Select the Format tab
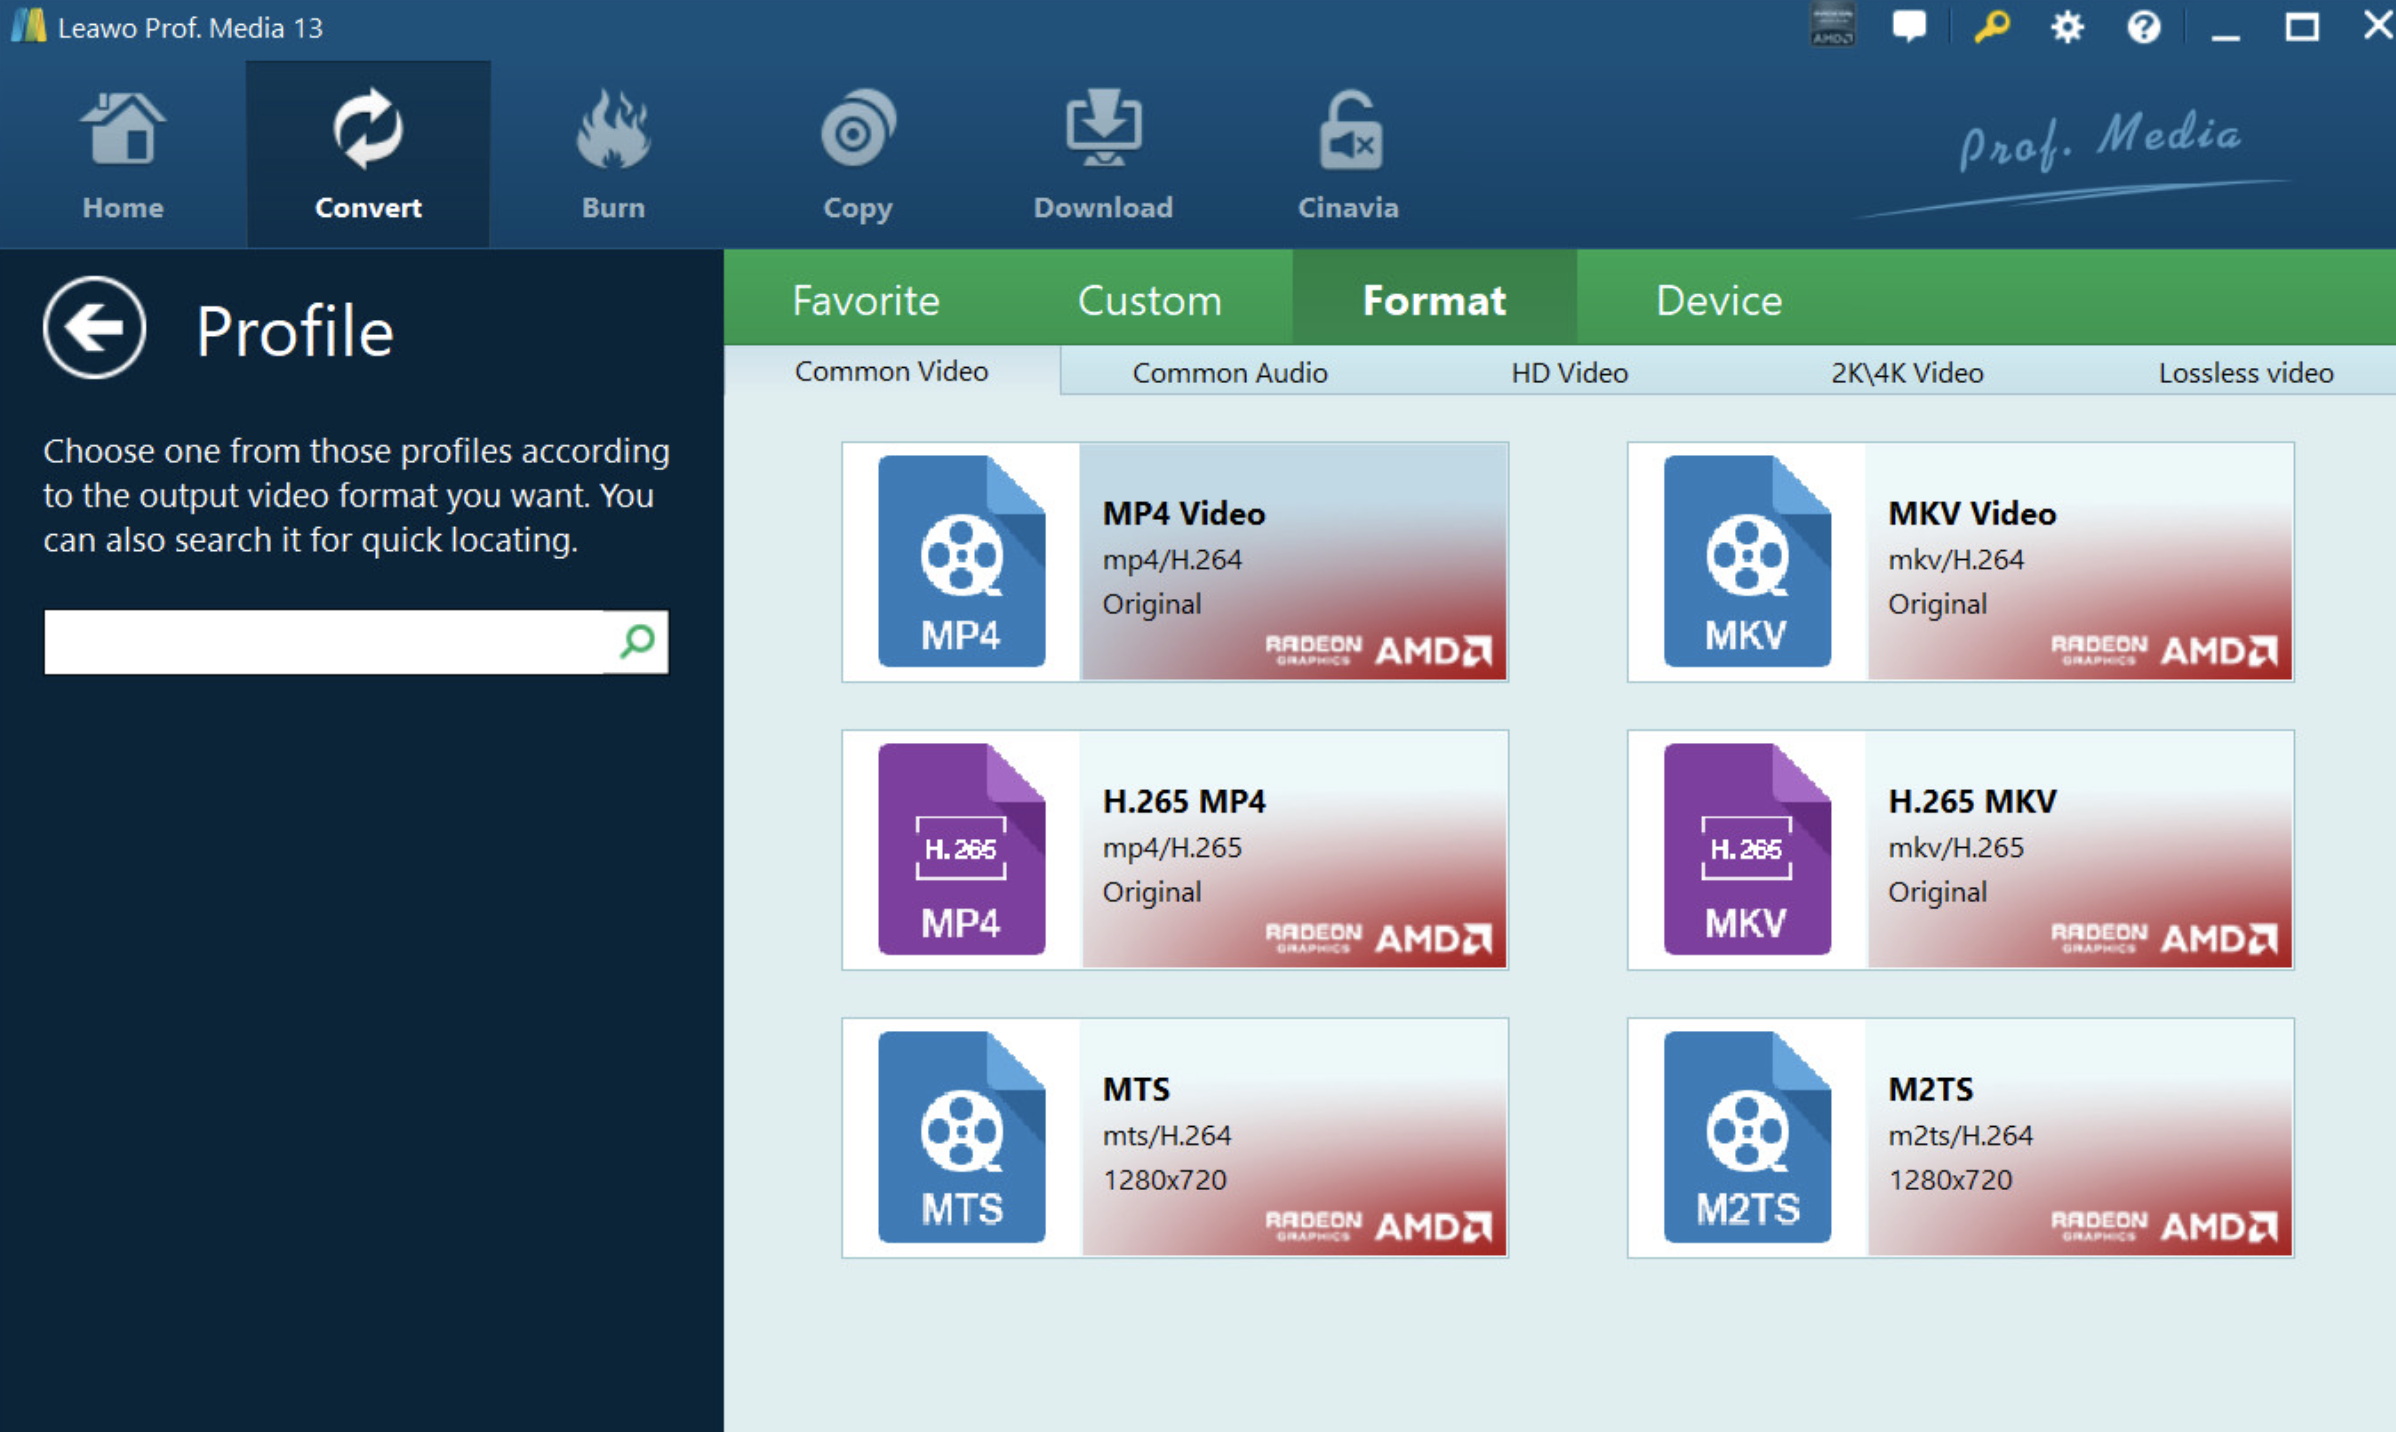This screenshot has width=2396, height=1432. (1434, 299)
